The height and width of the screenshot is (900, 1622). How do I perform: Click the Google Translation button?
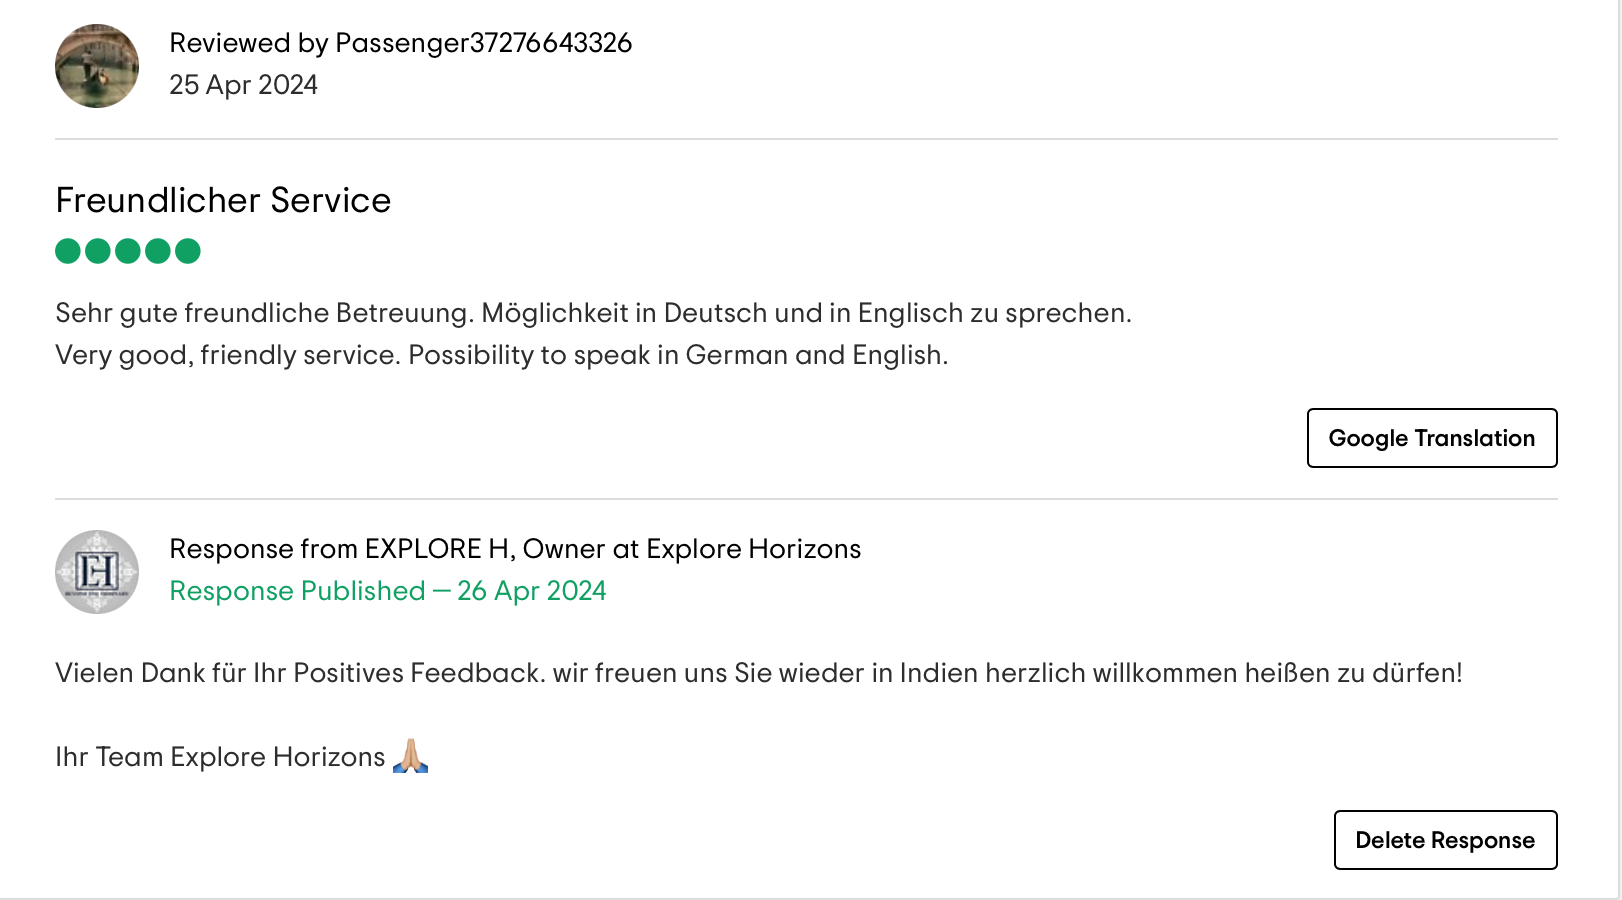click(x=1432, y=438)
